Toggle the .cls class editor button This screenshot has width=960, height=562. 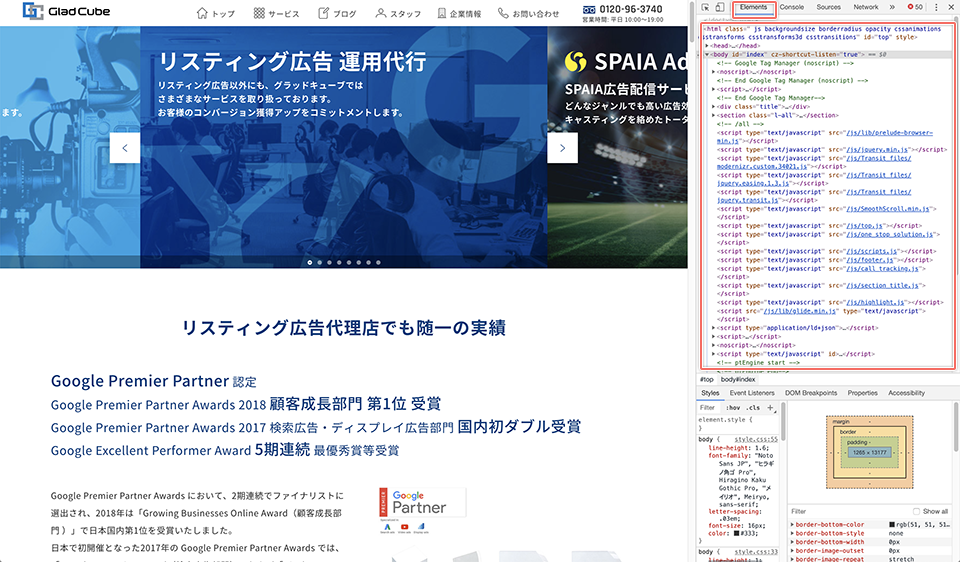[x=753, y=408]
